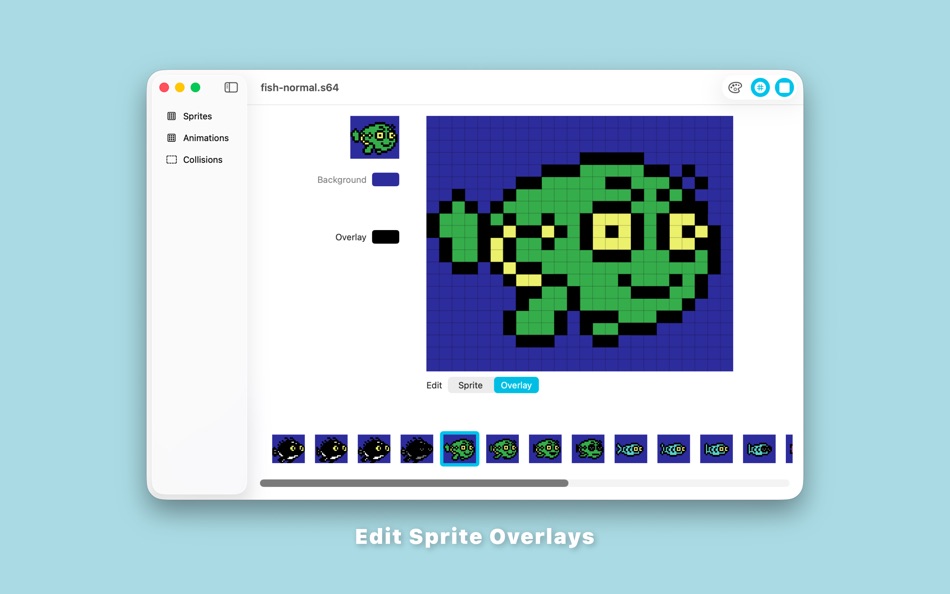Click the fish sprite preview image
The width and height of the screenshot is (950, 594).
click(375, 137)
